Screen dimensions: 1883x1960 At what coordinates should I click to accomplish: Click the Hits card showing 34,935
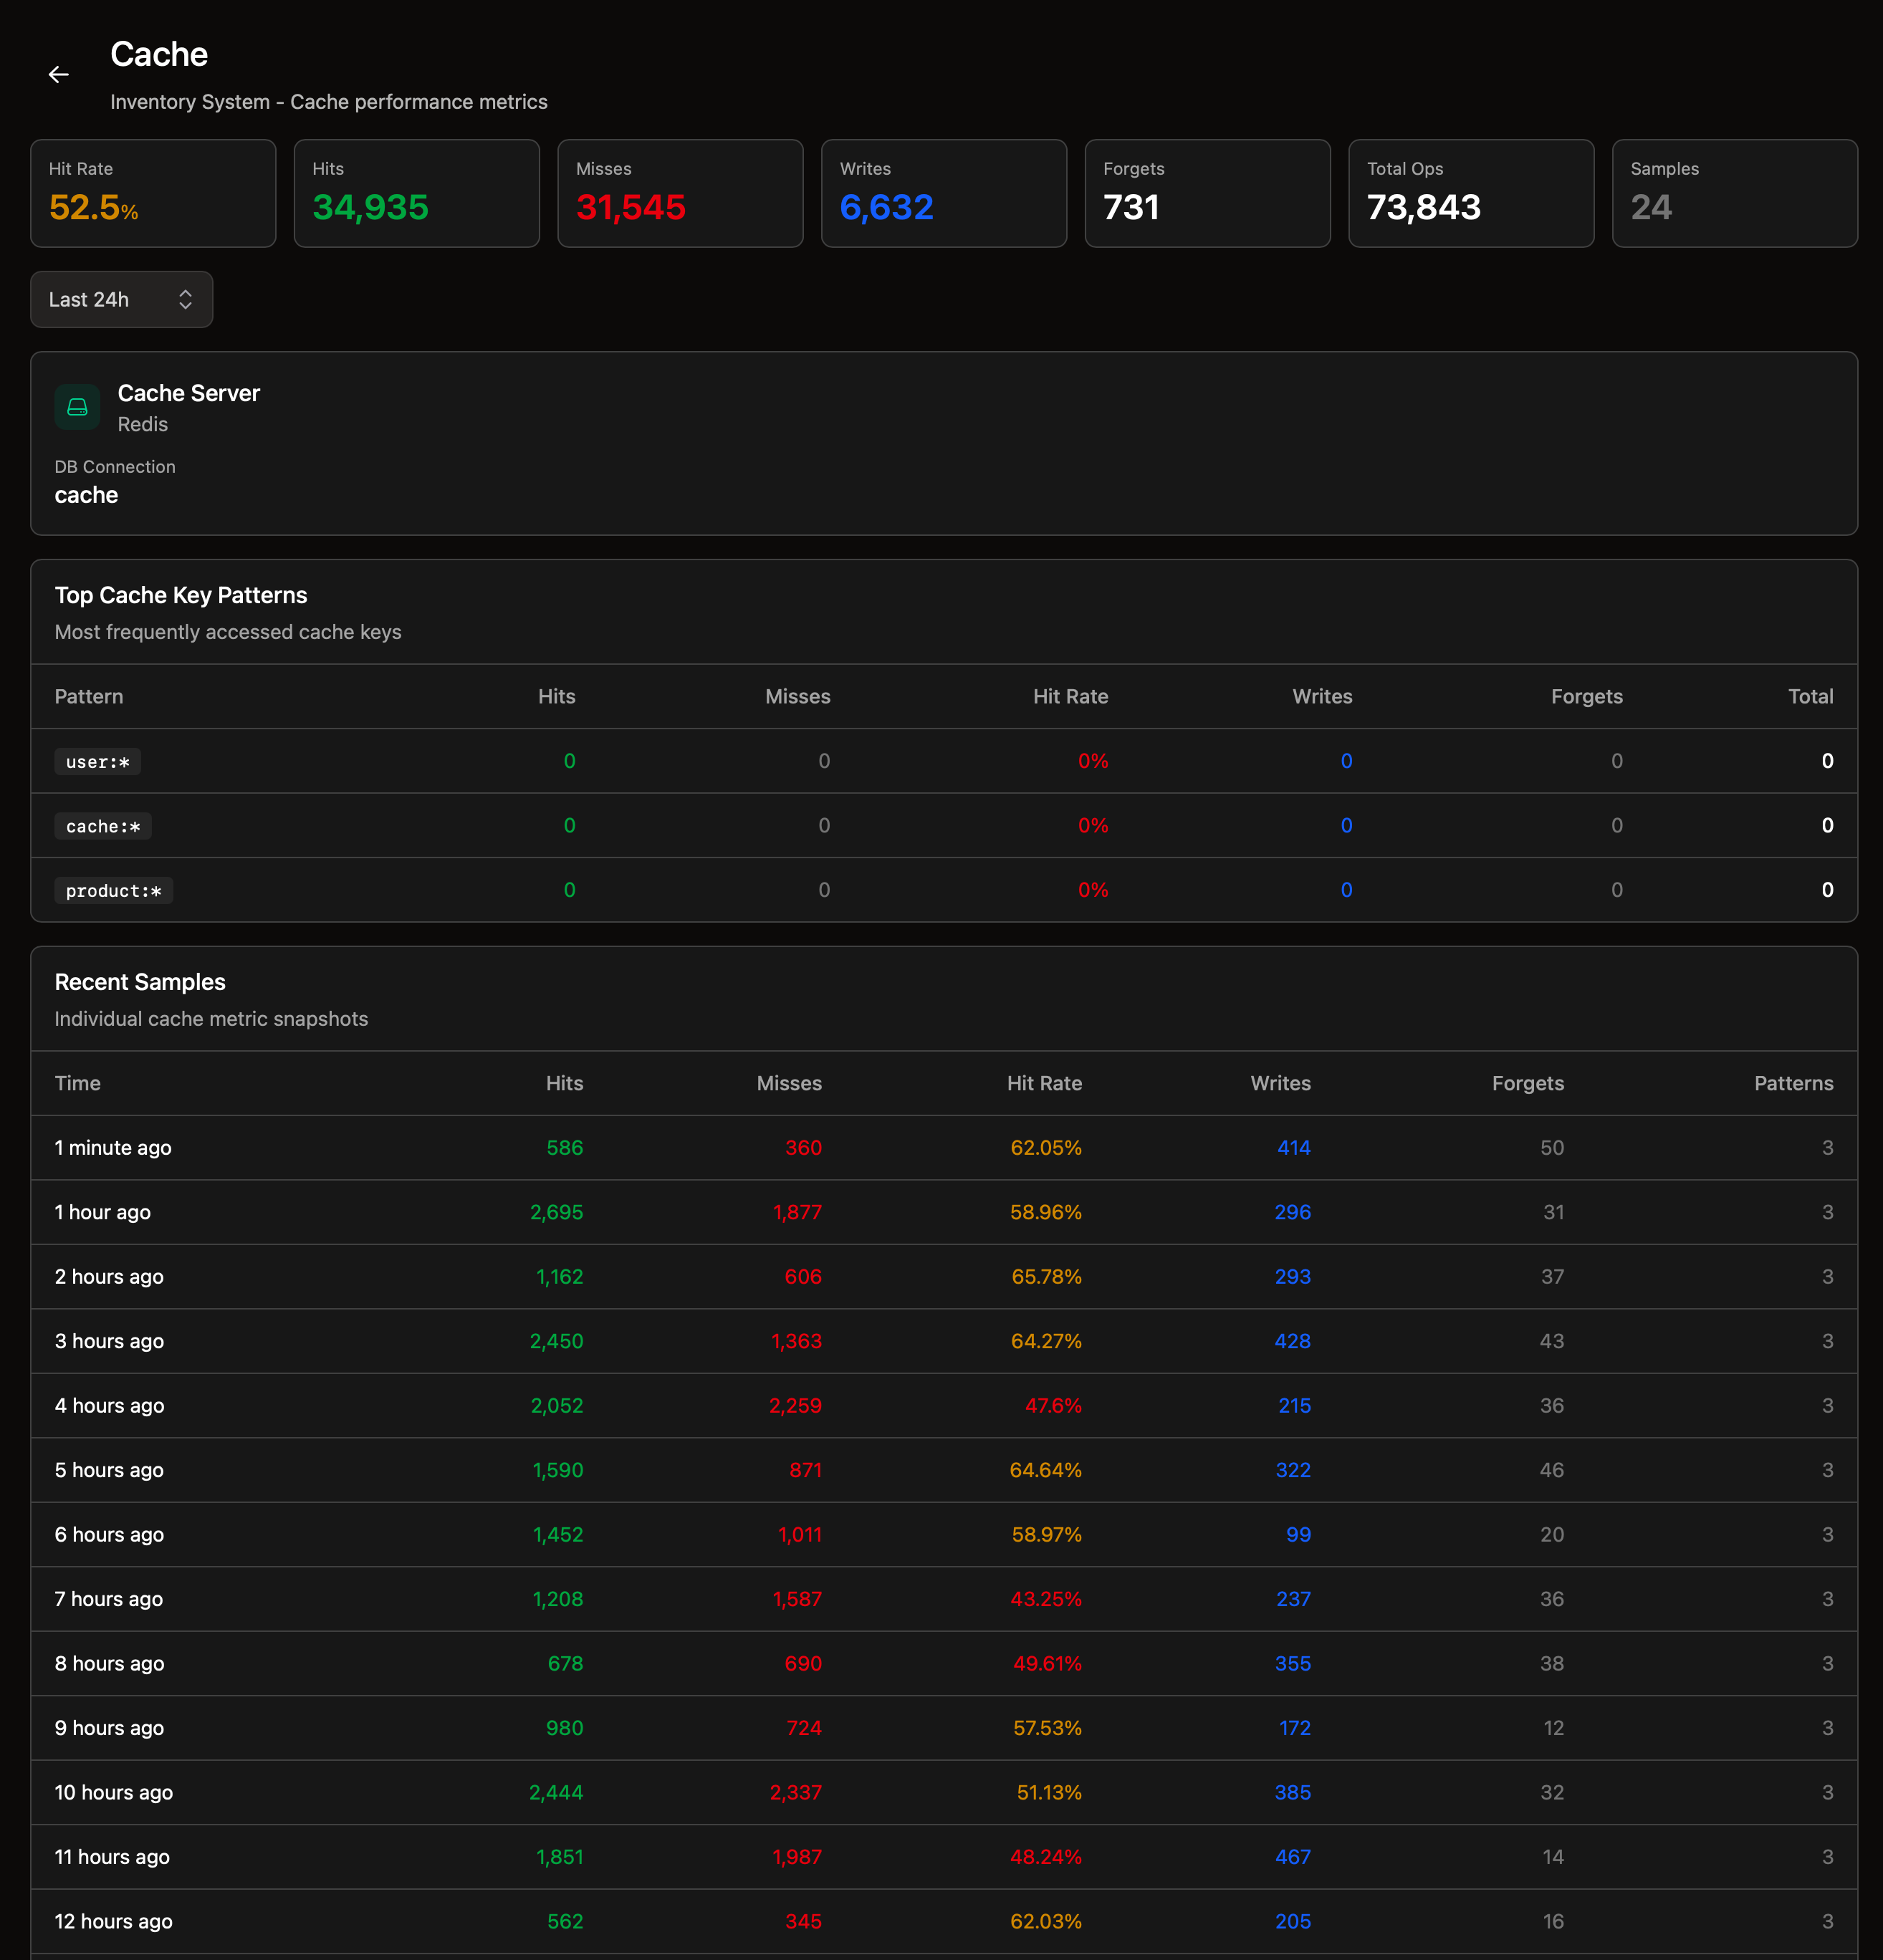point(417,193)
